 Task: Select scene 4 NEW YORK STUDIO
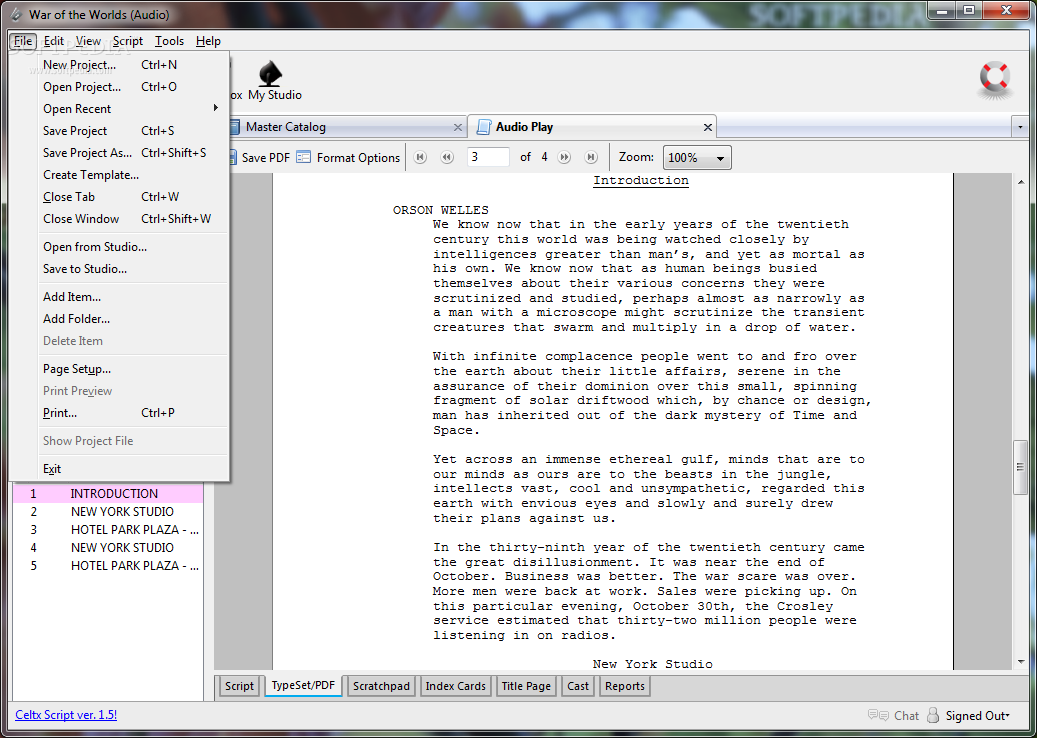pos(108,548)
